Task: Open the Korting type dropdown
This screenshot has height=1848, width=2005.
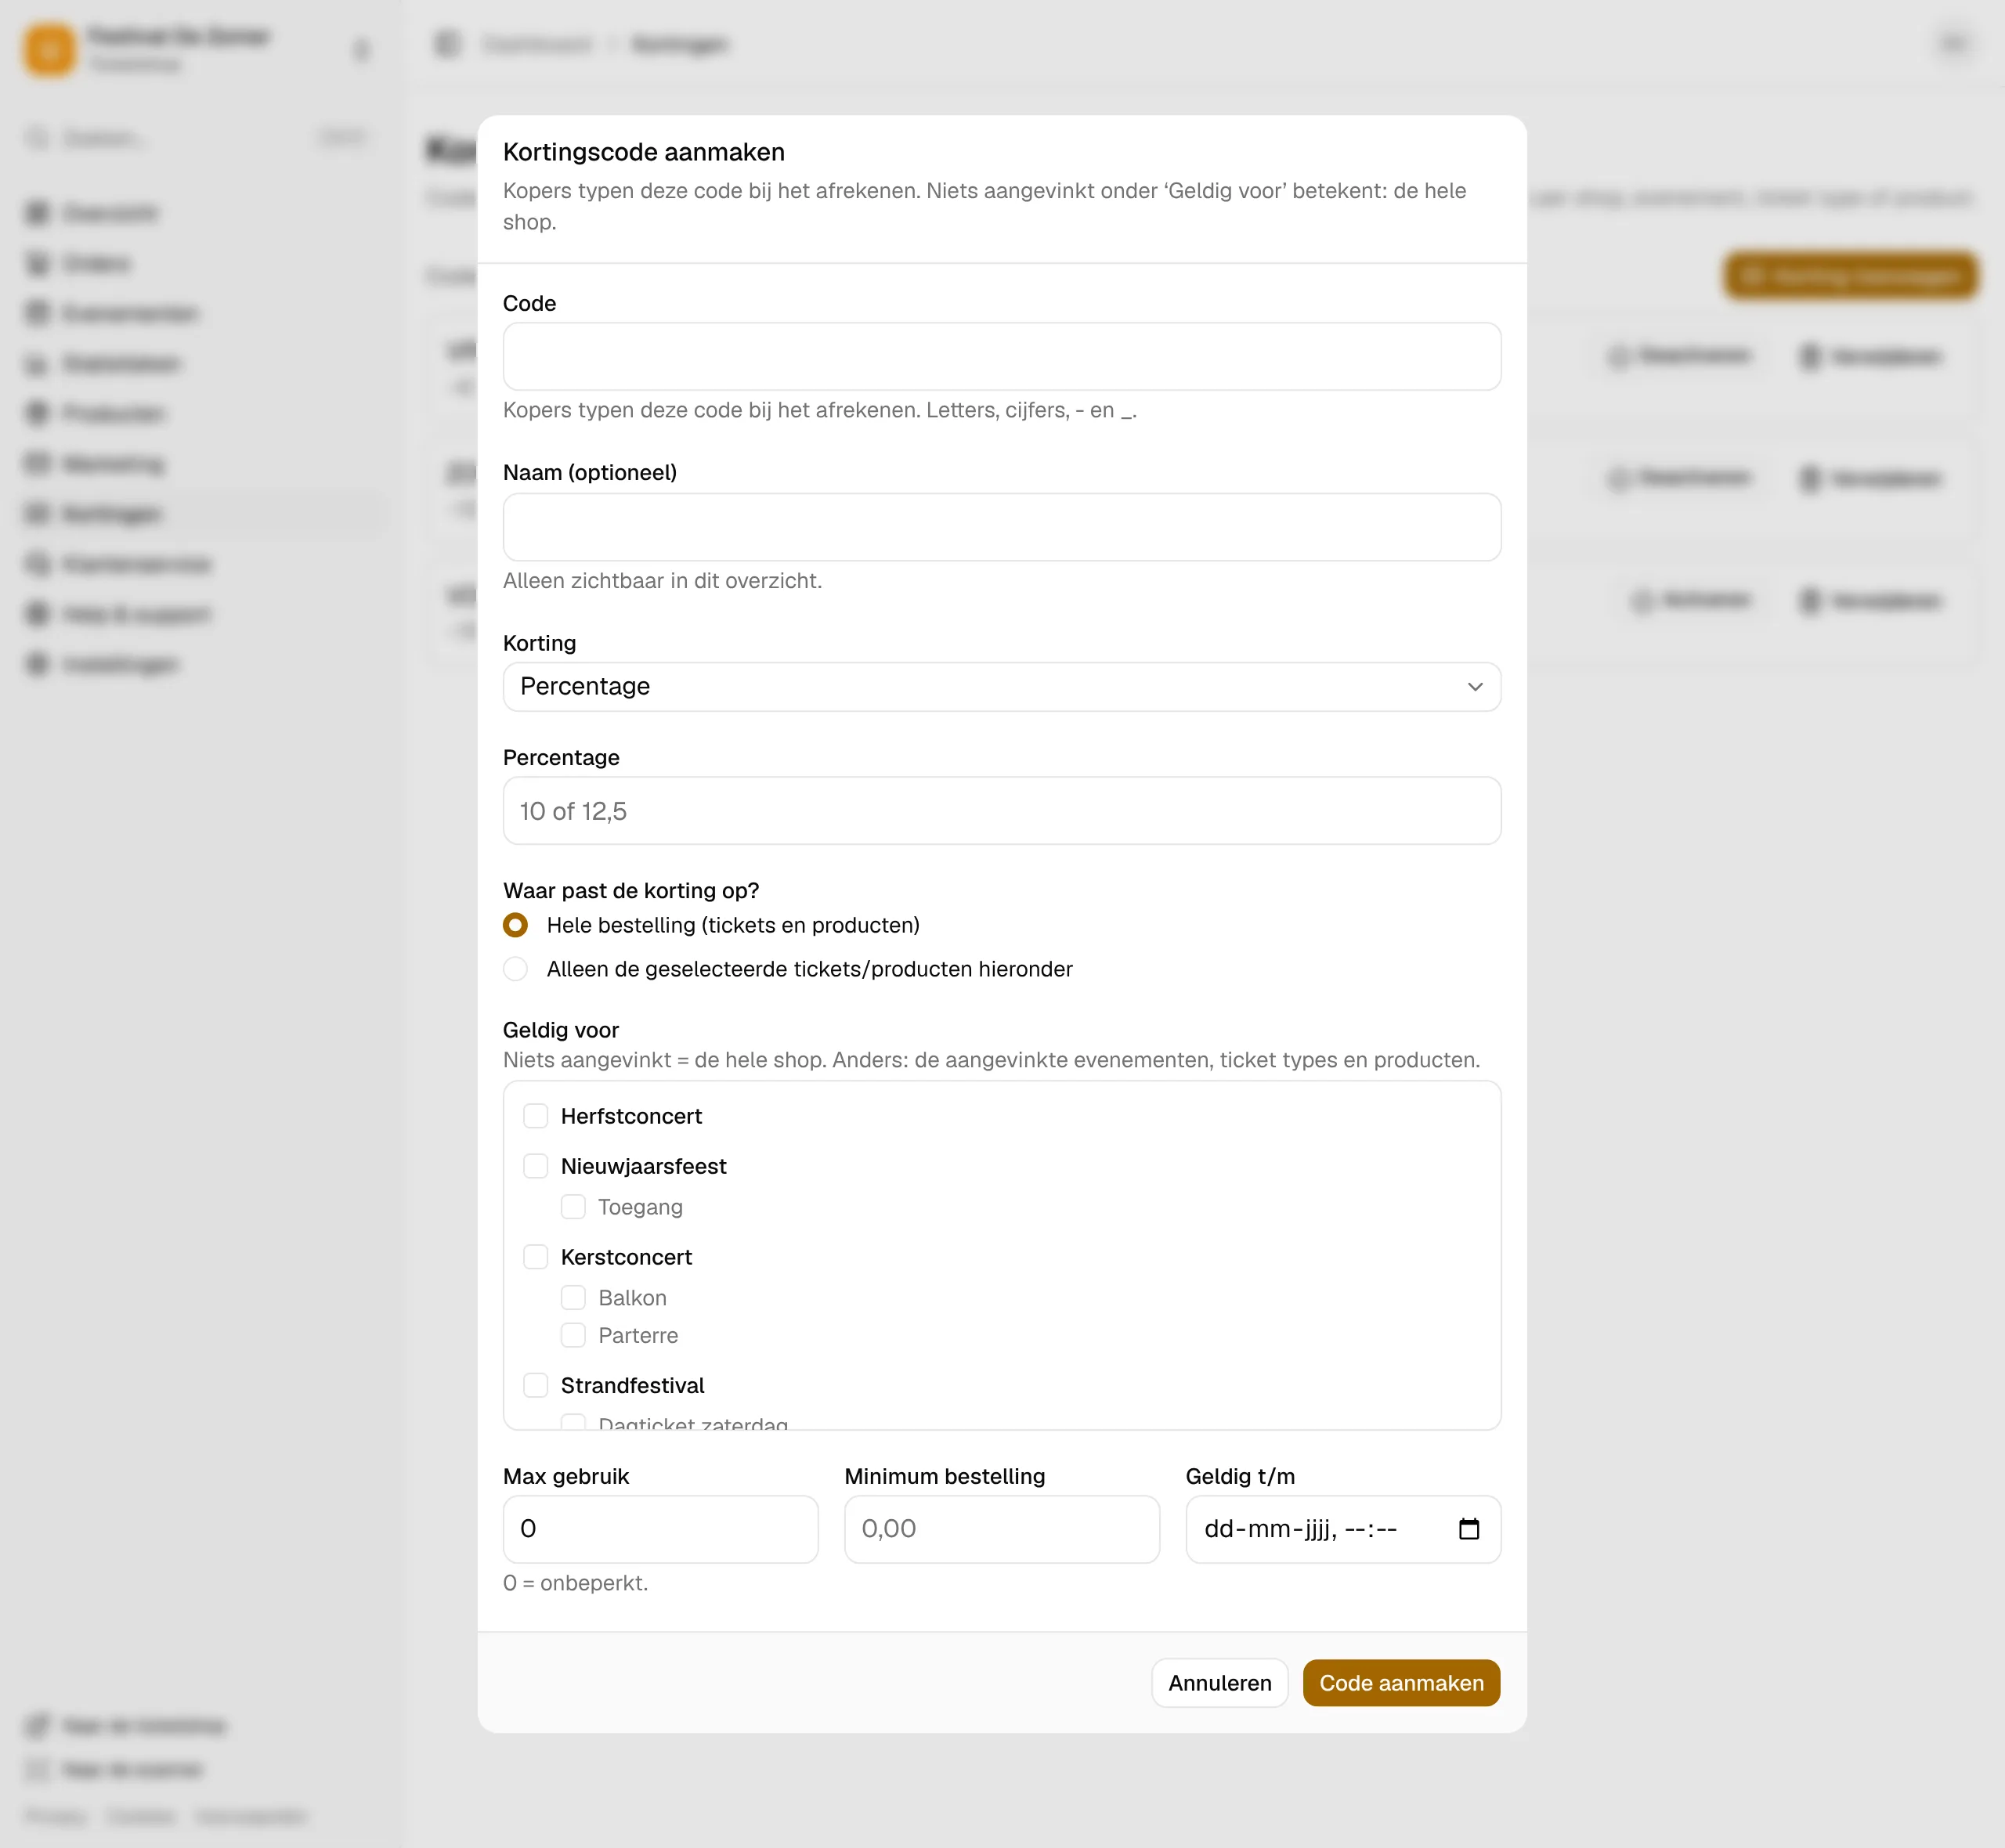Action: click(x=1002, y=687)
